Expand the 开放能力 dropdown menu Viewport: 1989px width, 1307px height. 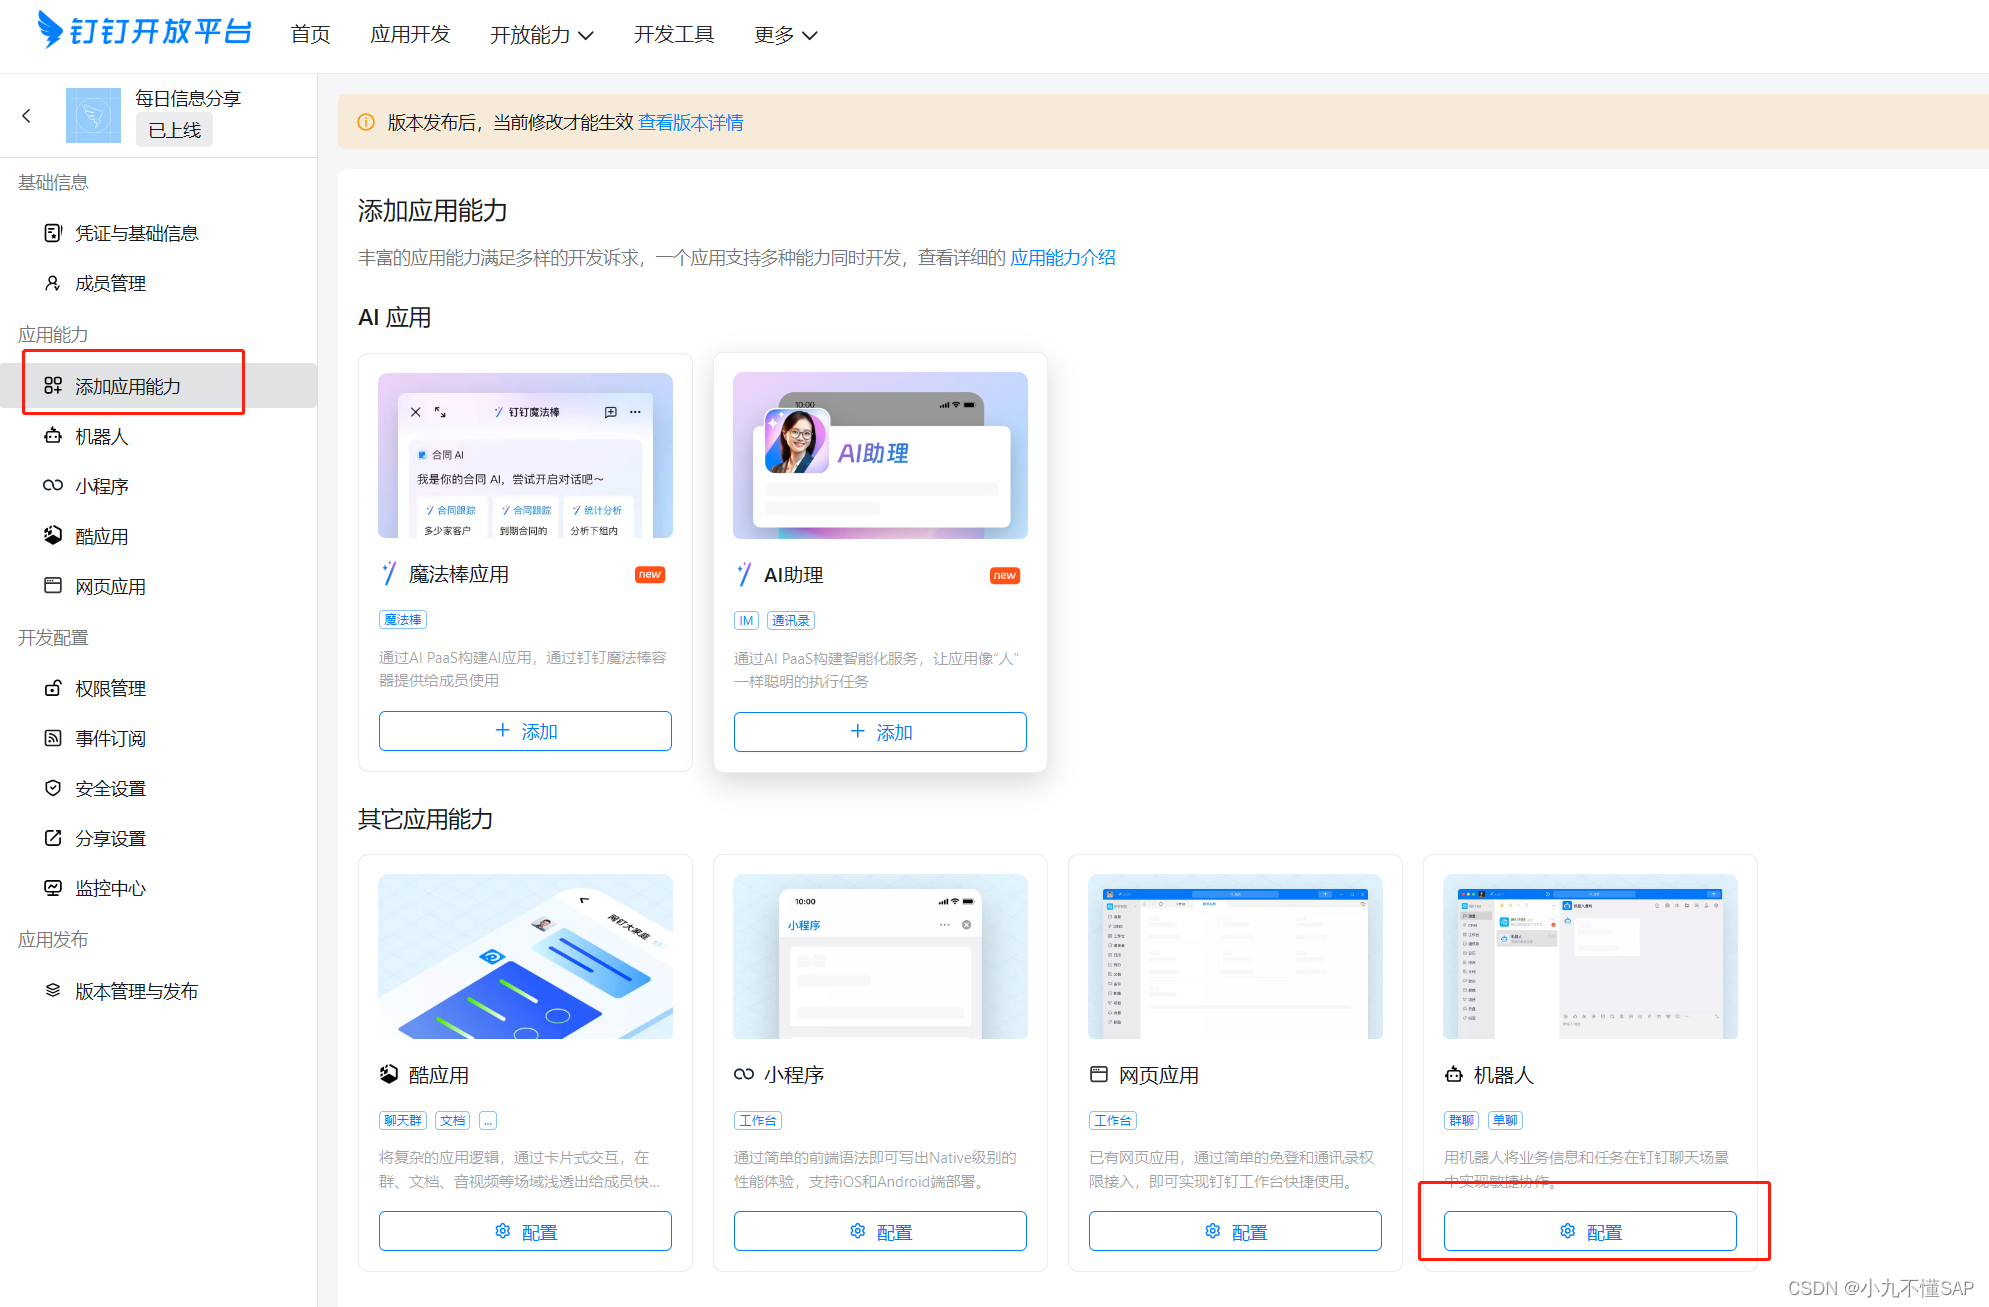(x=542, y=35)
